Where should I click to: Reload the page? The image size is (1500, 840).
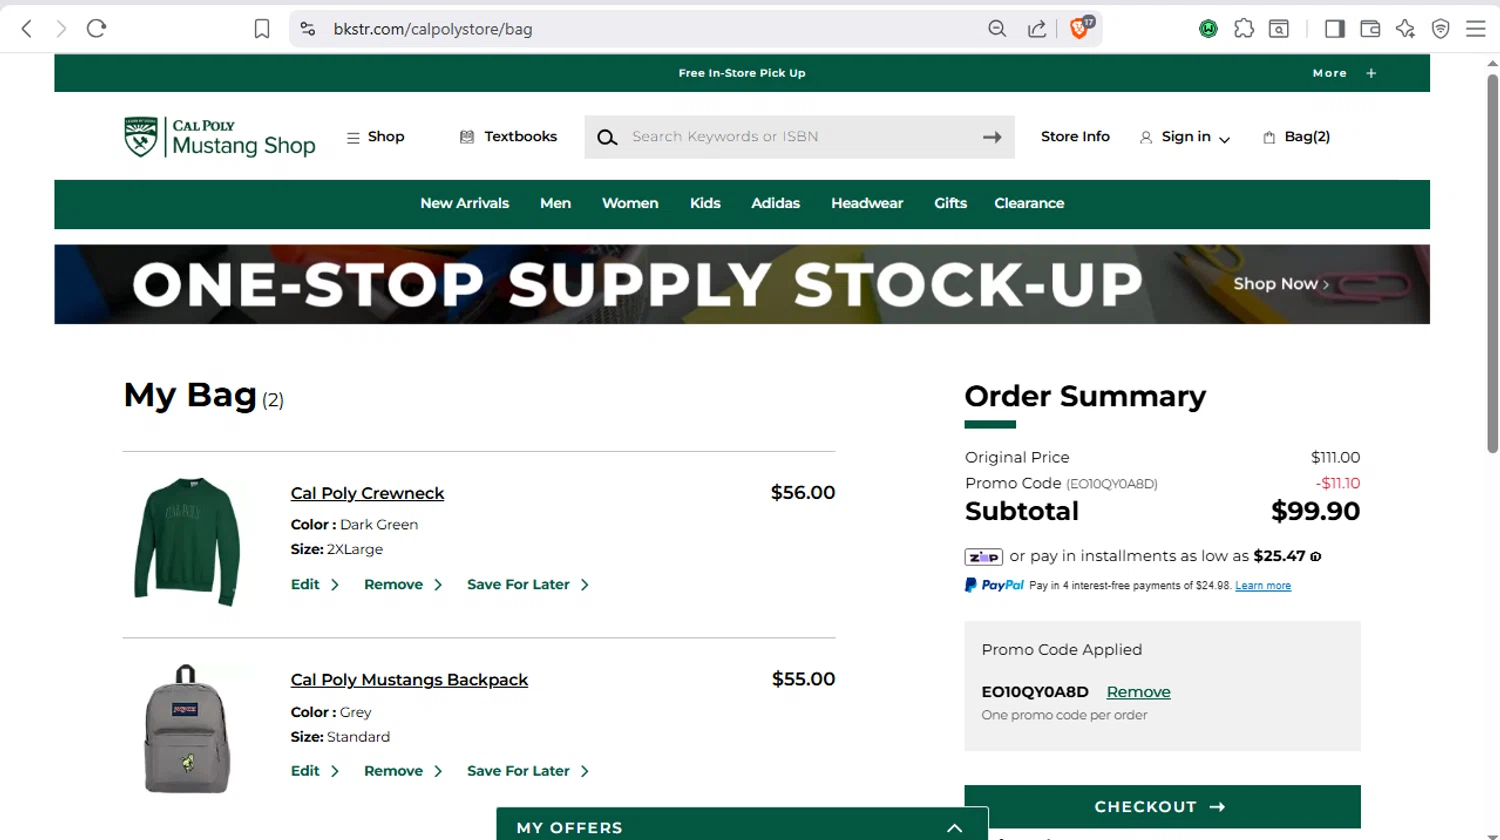point(96,29)
